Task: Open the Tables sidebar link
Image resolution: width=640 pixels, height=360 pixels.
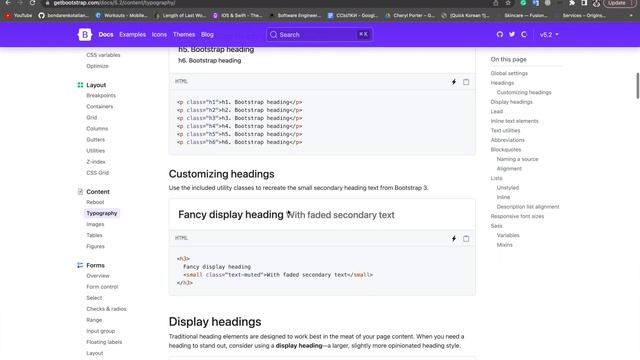Action: click(x=94, y=235)
